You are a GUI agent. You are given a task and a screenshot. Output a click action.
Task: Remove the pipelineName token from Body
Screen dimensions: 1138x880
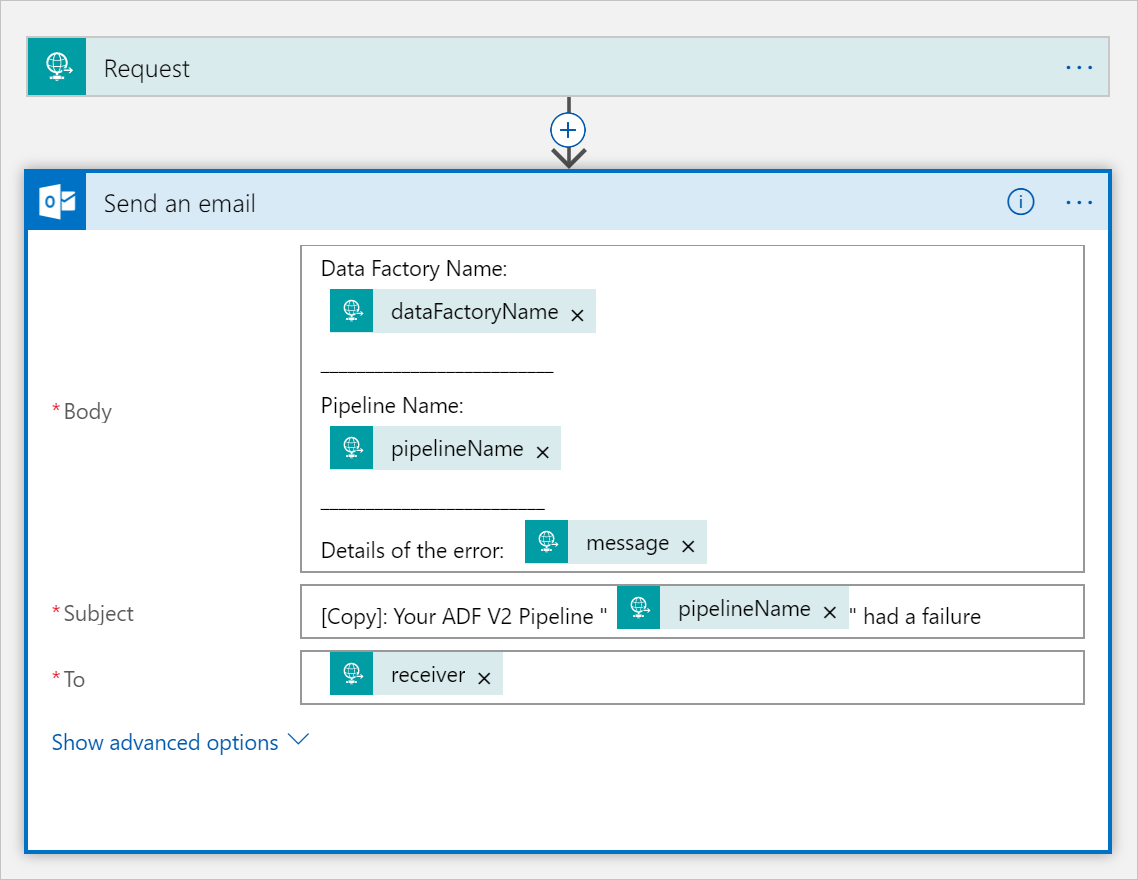pos(543,450)
